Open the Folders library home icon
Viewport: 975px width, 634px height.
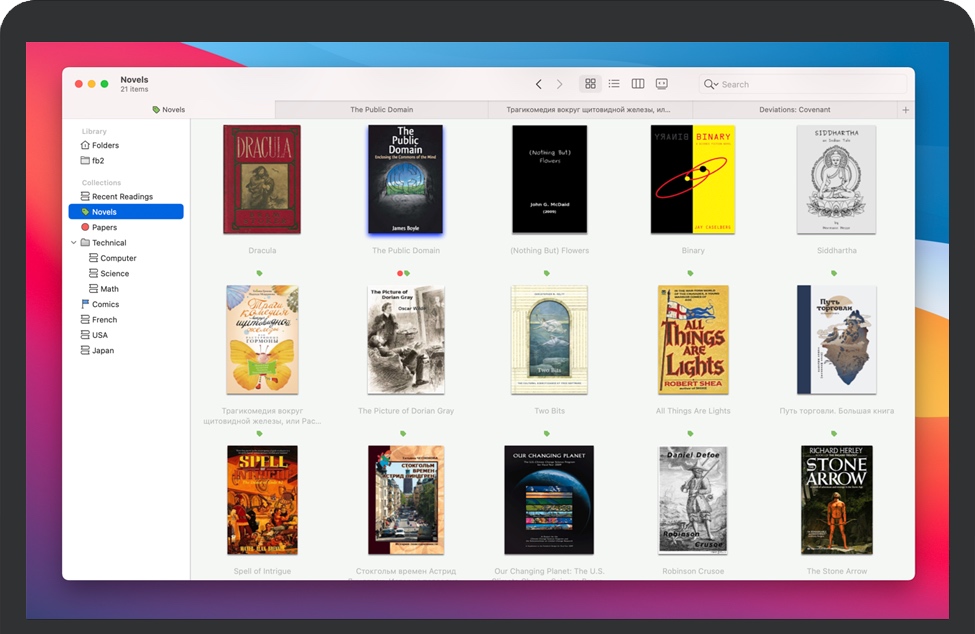click(85, 145)
